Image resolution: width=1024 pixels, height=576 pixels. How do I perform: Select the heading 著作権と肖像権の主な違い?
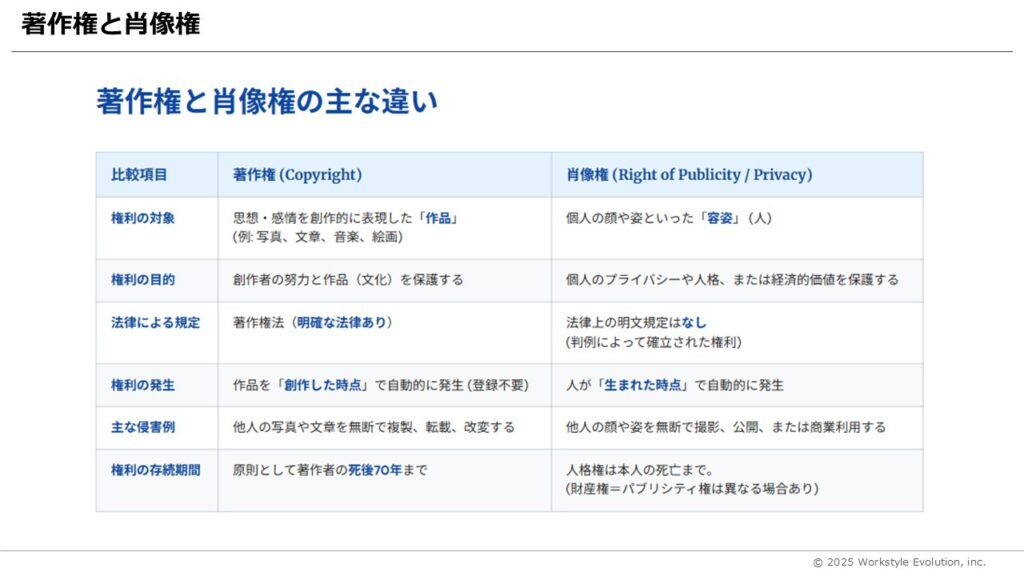pyautogui.click(x=267, y=102)
